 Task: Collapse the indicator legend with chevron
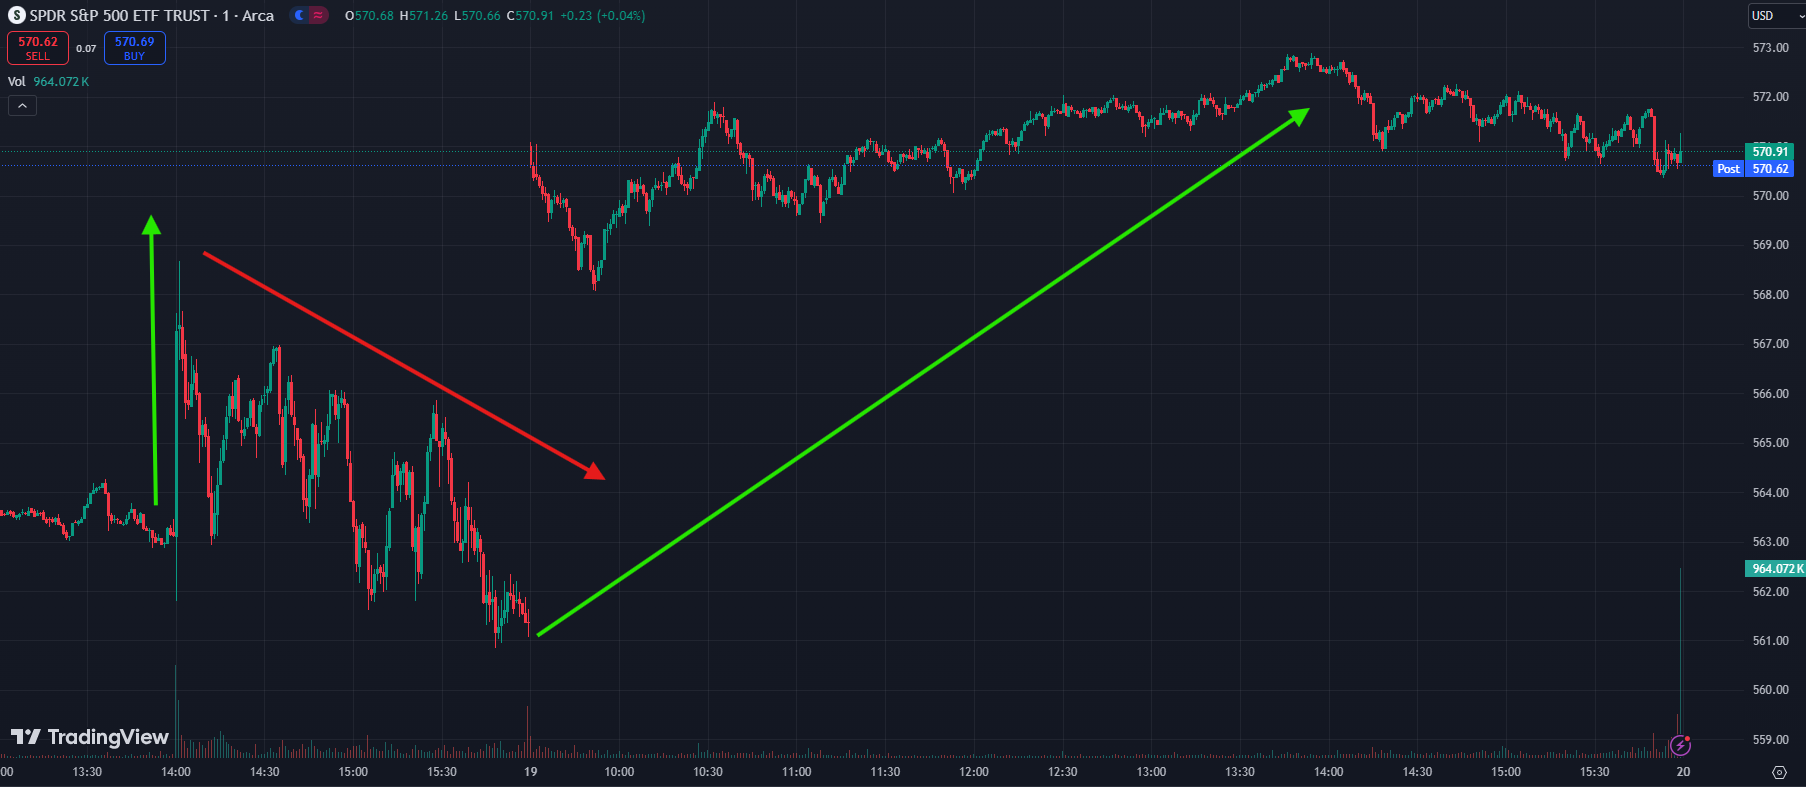click(x=22, y=105)
